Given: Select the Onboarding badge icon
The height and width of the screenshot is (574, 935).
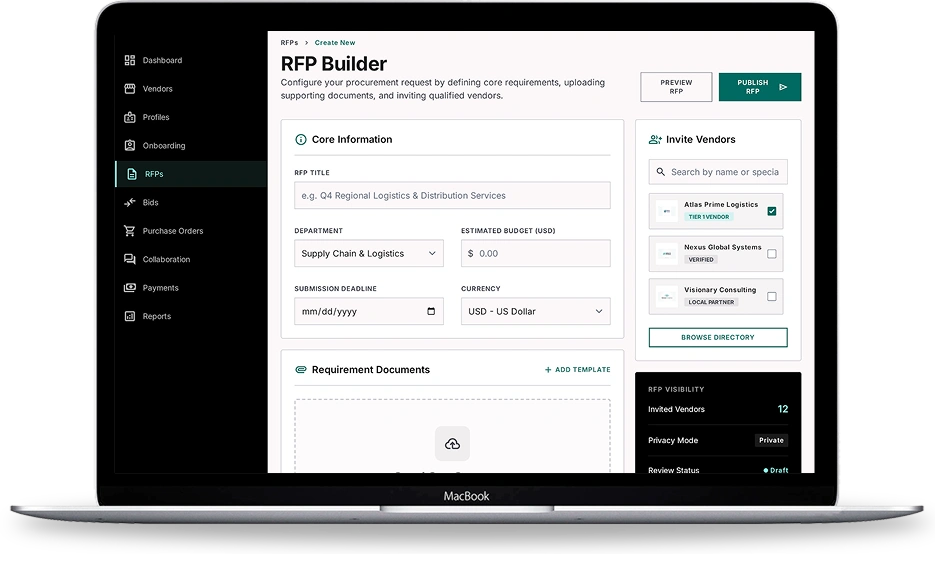Looking at the screenshot, I should tap(129, 145).
